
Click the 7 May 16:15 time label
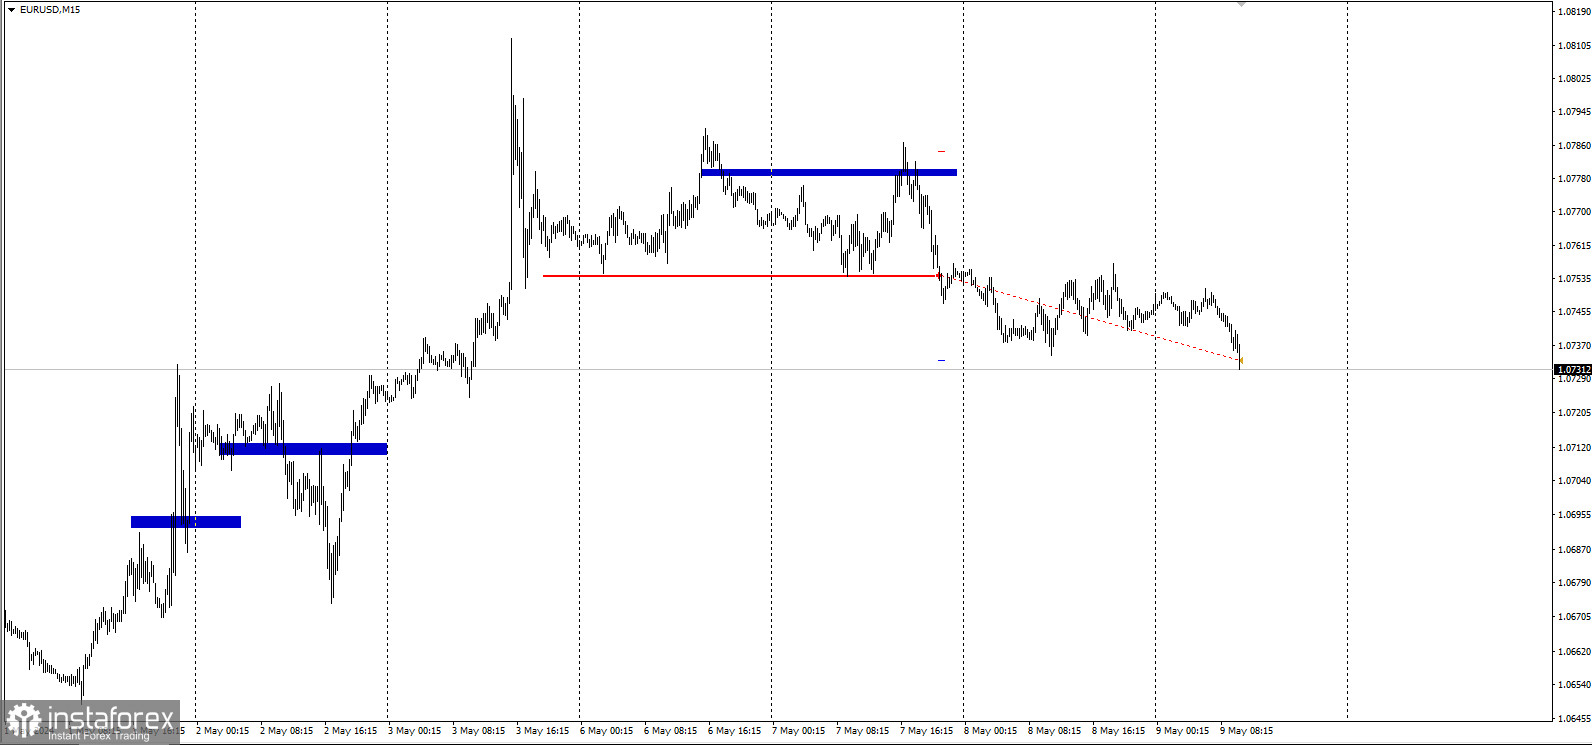tap(927, 730)
